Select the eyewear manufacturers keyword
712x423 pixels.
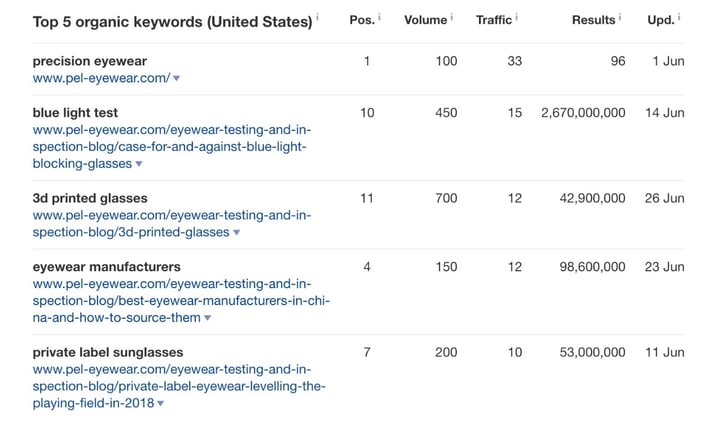pos(106,267)
